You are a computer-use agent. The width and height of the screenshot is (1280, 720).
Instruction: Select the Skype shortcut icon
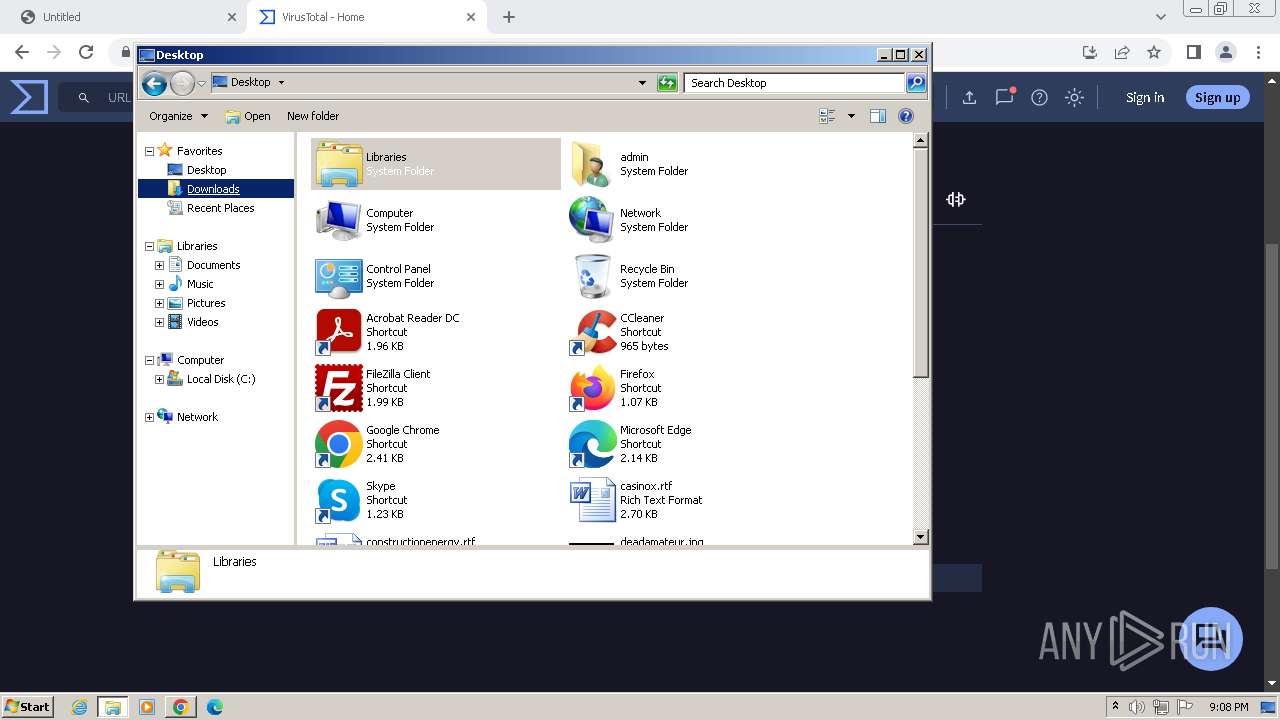click(339, 500)
